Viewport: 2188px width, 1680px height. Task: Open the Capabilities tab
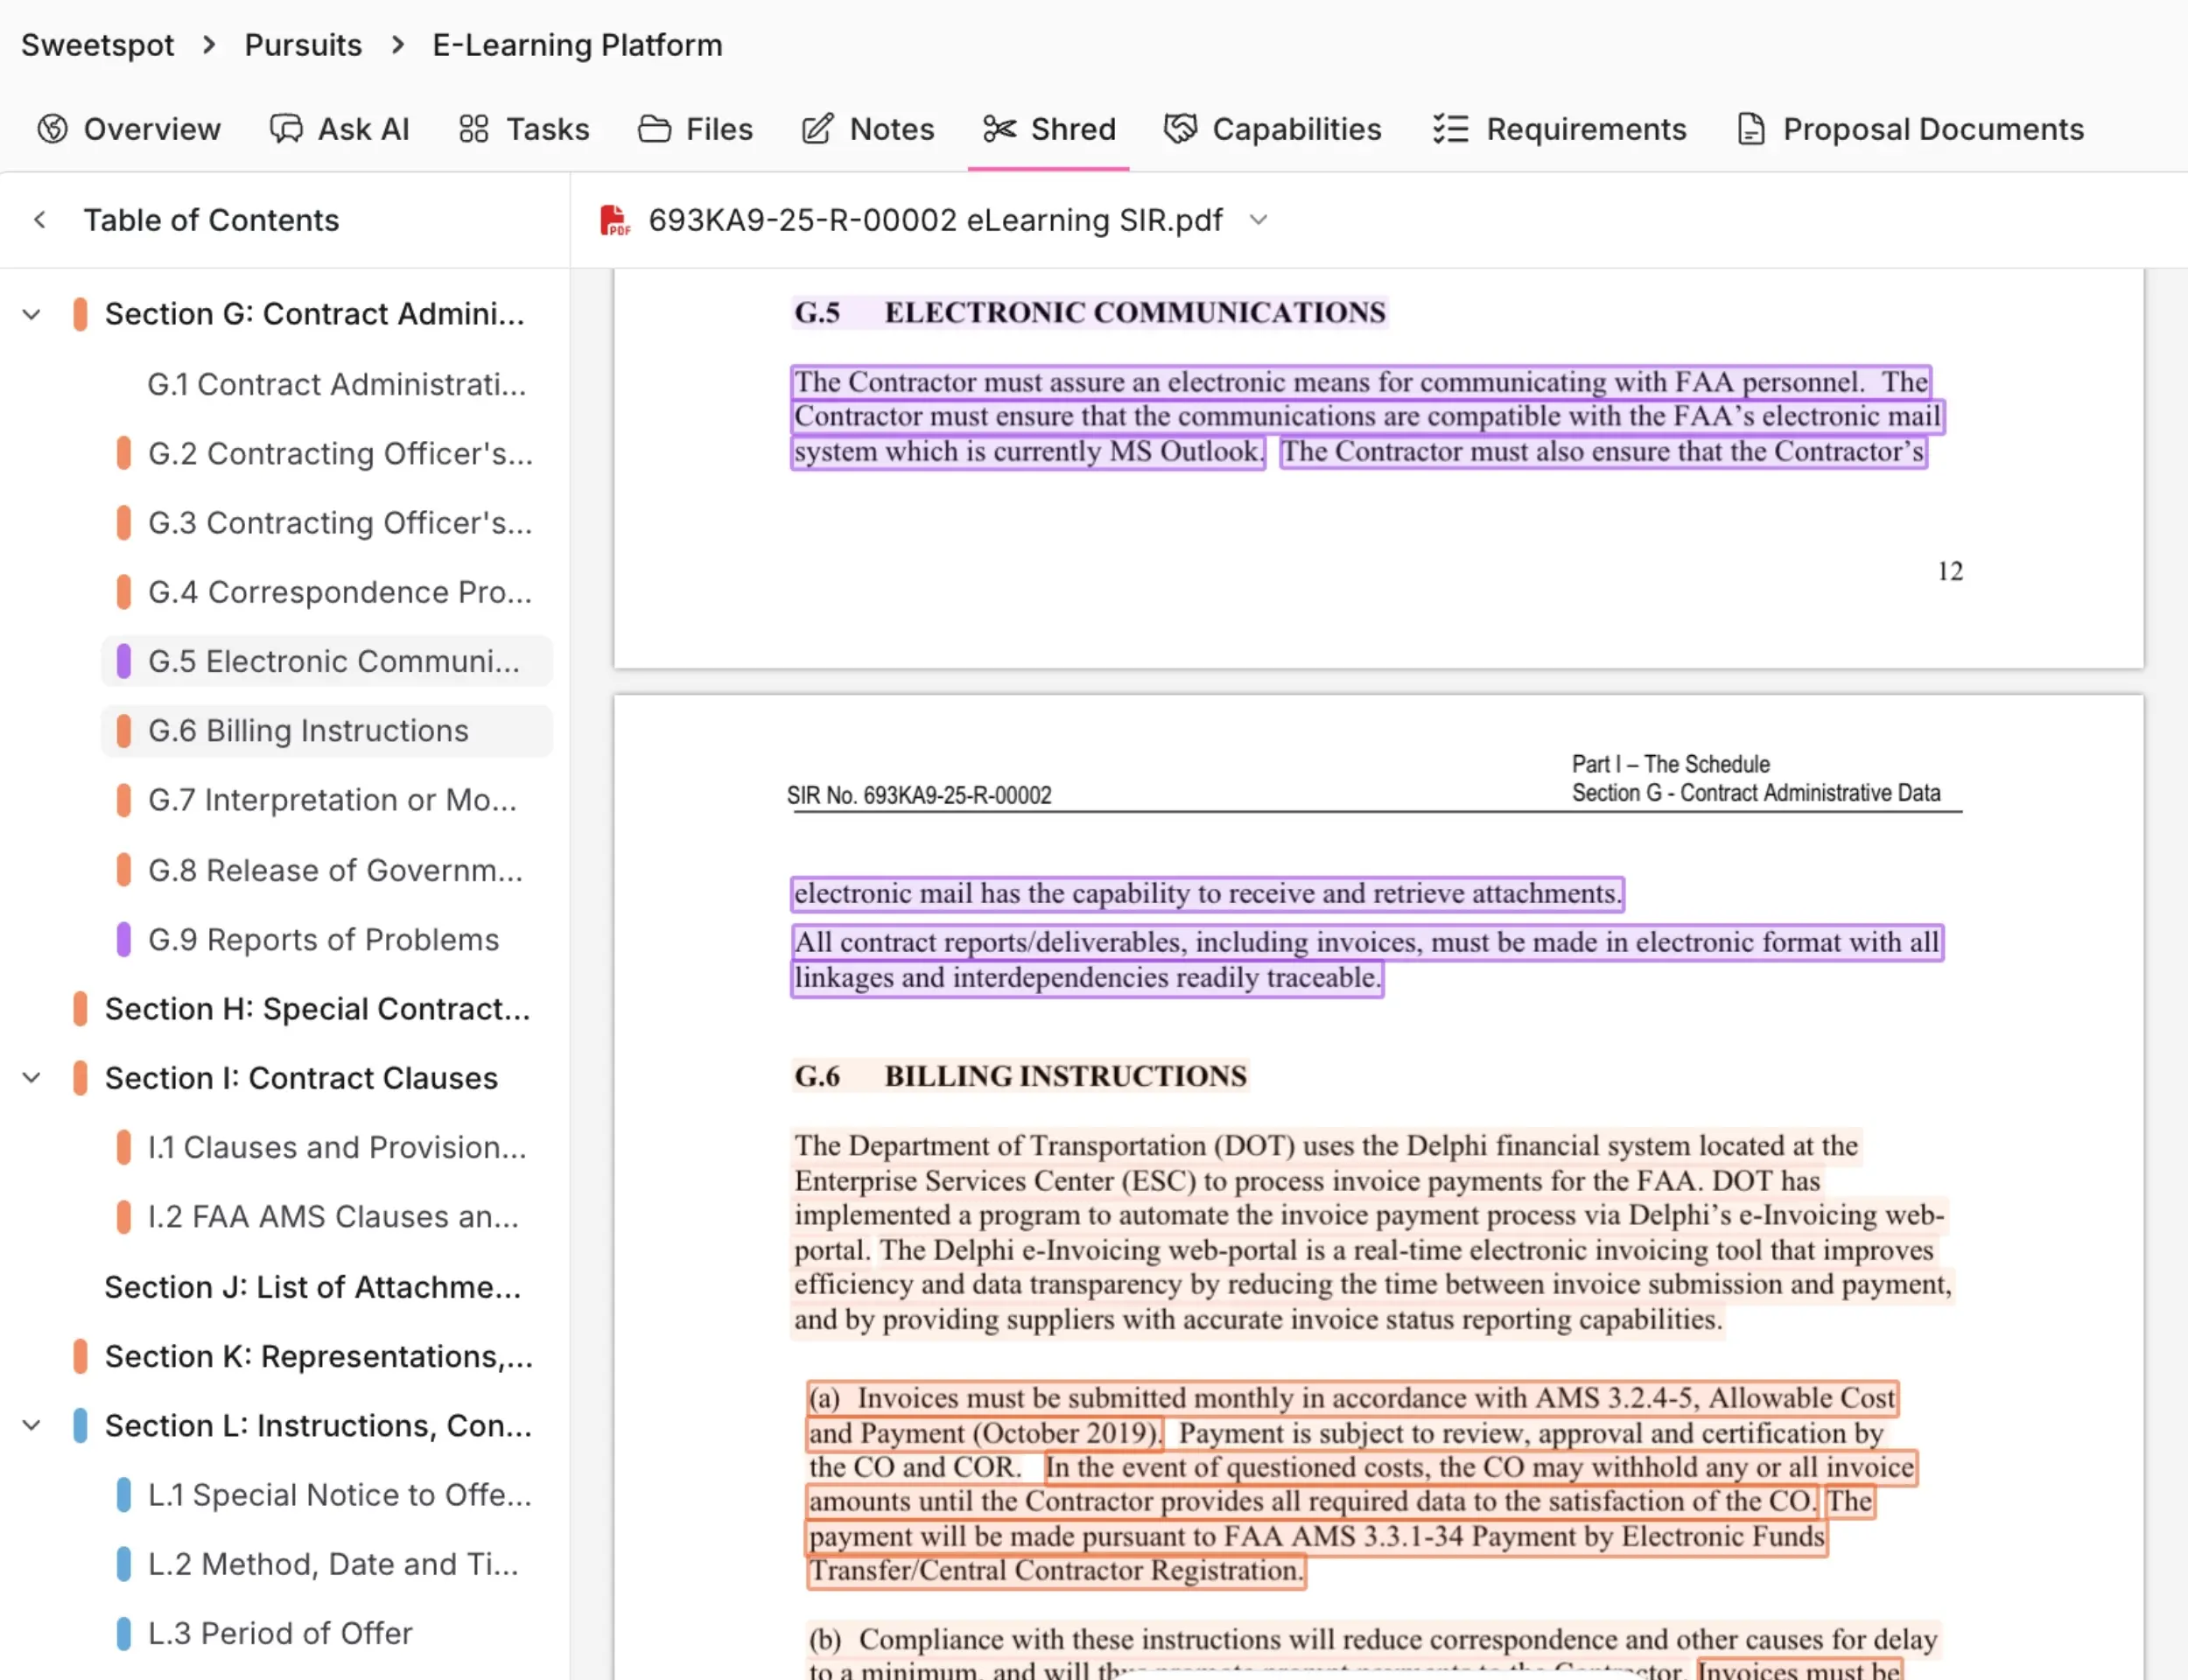(x=1273, y=129)
